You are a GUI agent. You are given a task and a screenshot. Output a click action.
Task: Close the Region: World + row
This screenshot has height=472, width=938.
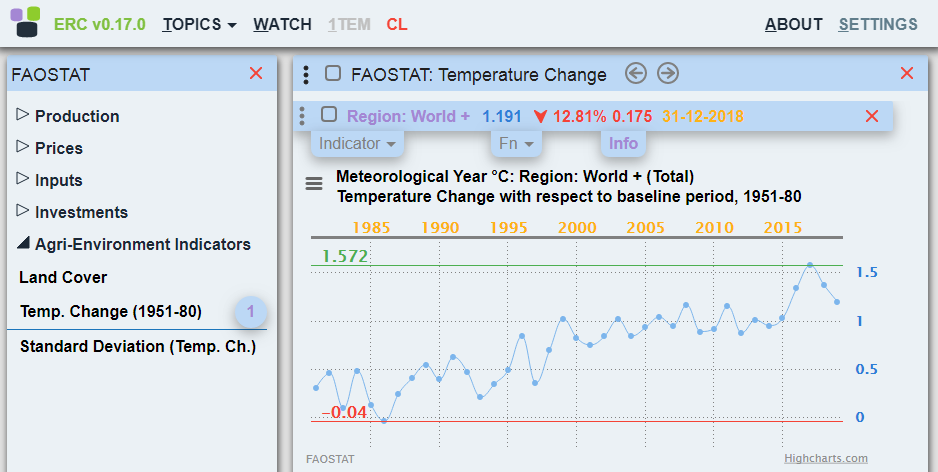click(872, 116)
